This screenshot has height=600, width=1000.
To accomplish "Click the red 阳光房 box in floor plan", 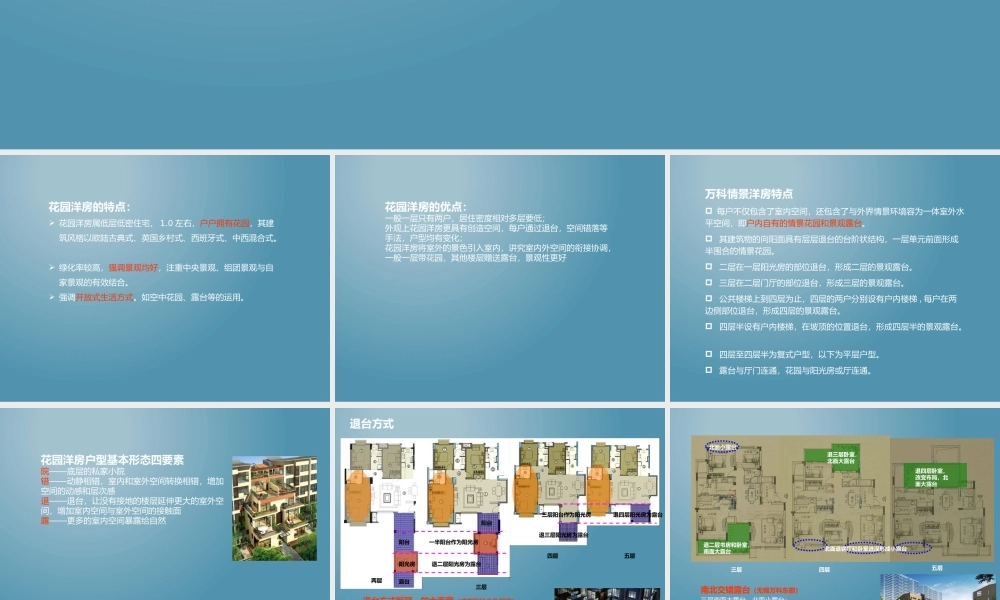I will point(406,564).
